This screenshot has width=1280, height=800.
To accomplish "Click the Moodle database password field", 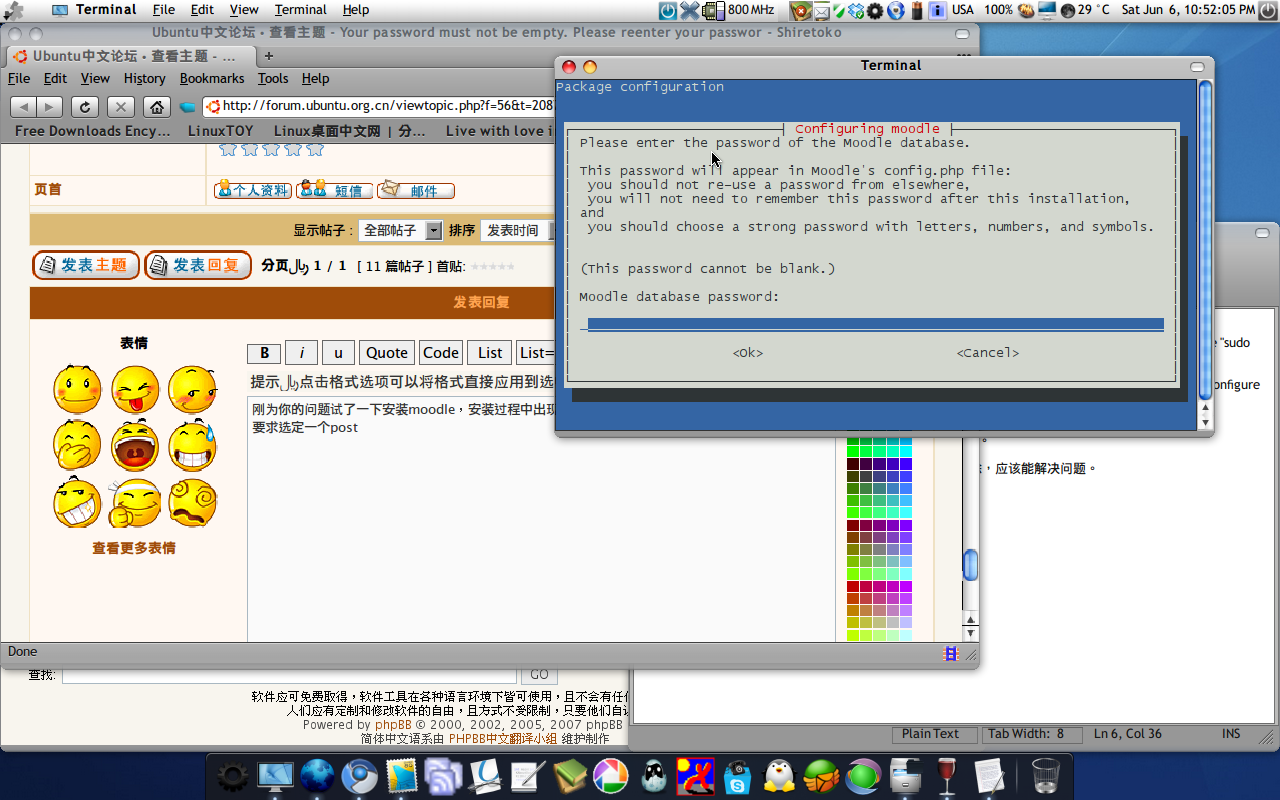I will tap(872, 324).
